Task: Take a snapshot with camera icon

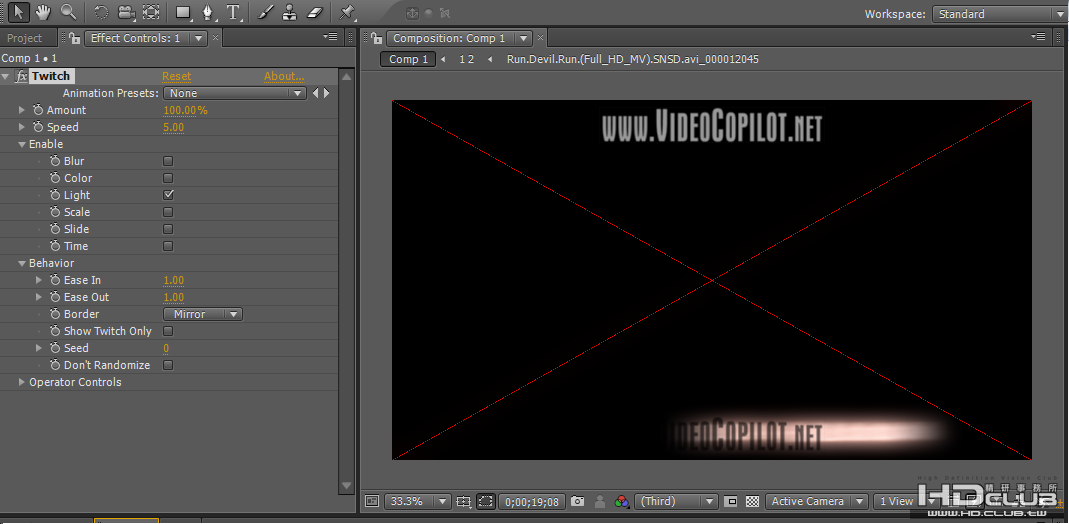Action: pyautogui.click(x=577, y=502)
